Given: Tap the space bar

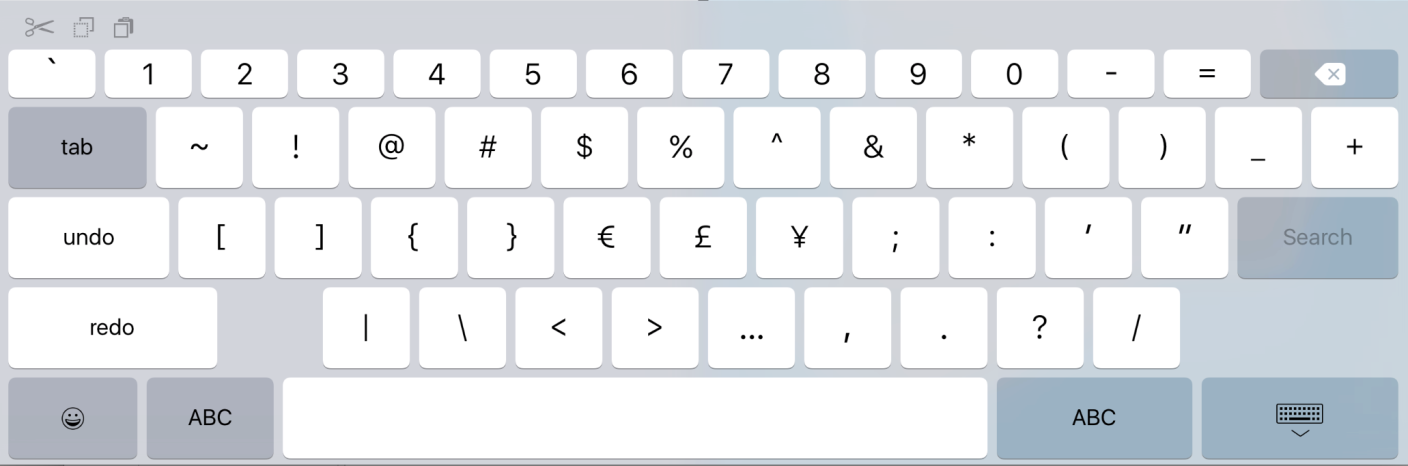Looking at the screenshot, I should [634, 418].
